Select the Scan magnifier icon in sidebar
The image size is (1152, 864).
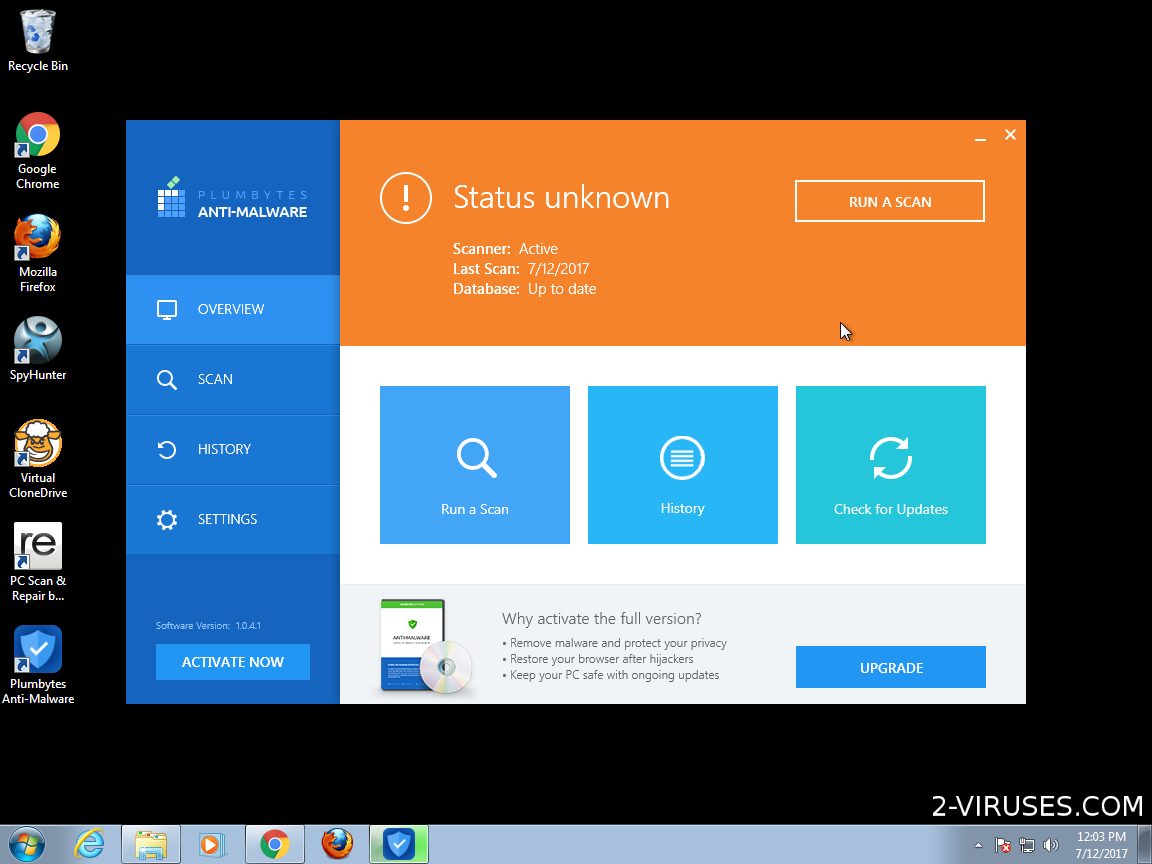click(167, 379)
